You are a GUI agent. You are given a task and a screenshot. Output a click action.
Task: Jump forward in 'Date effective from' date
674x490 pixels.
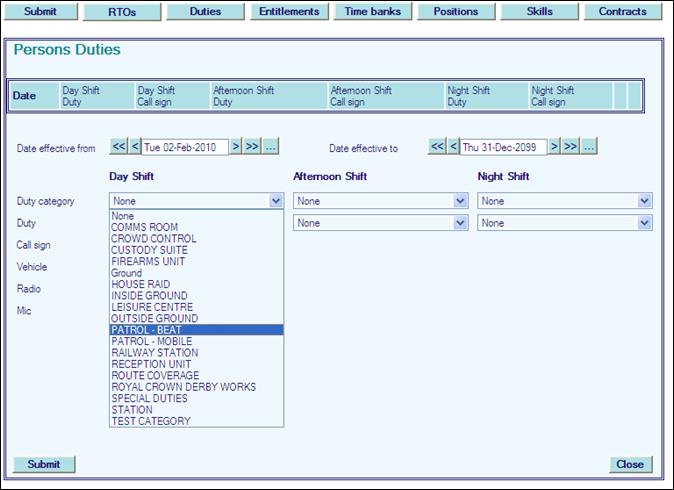tap(252, 147)
